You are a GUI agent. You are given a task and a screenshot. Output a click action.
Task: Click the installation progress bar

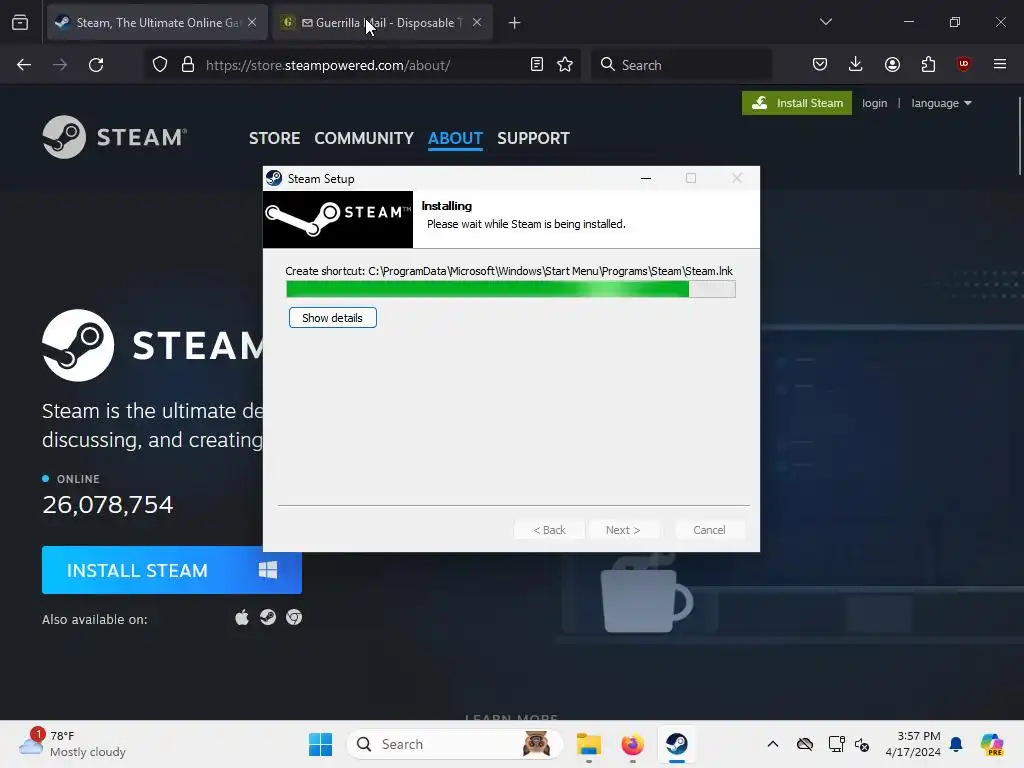[511, 289]
